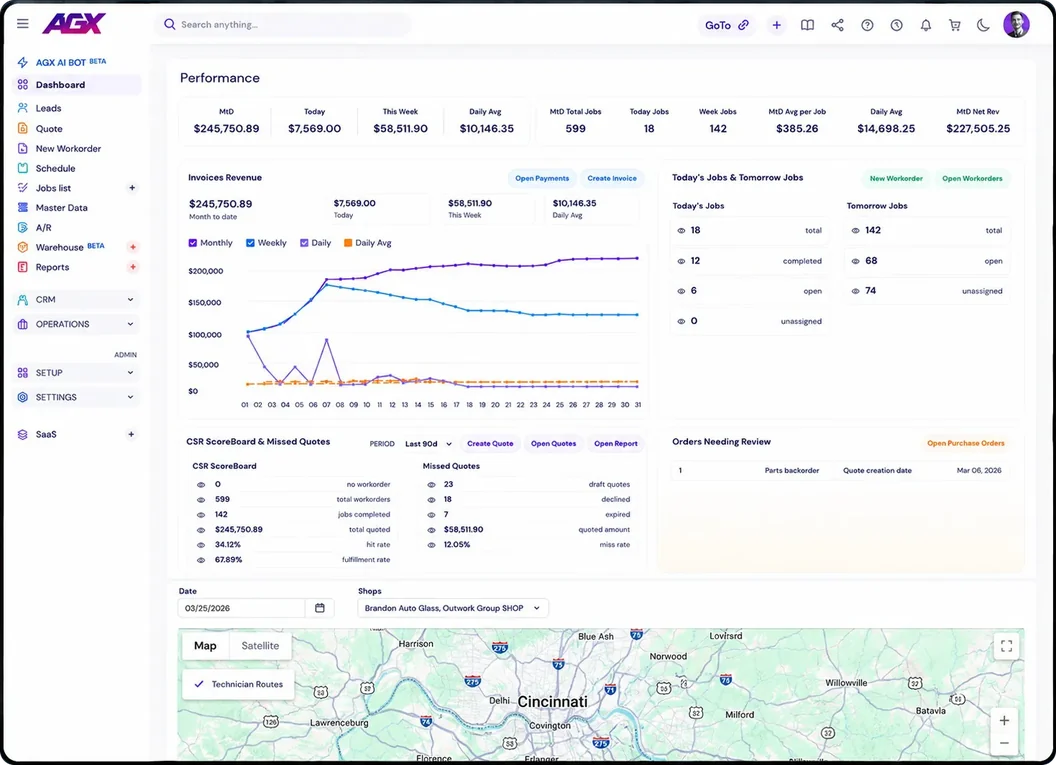Click the calendar icon in Date field
The height and width of the screenshot is (765, 1056).
coord(320,608)
